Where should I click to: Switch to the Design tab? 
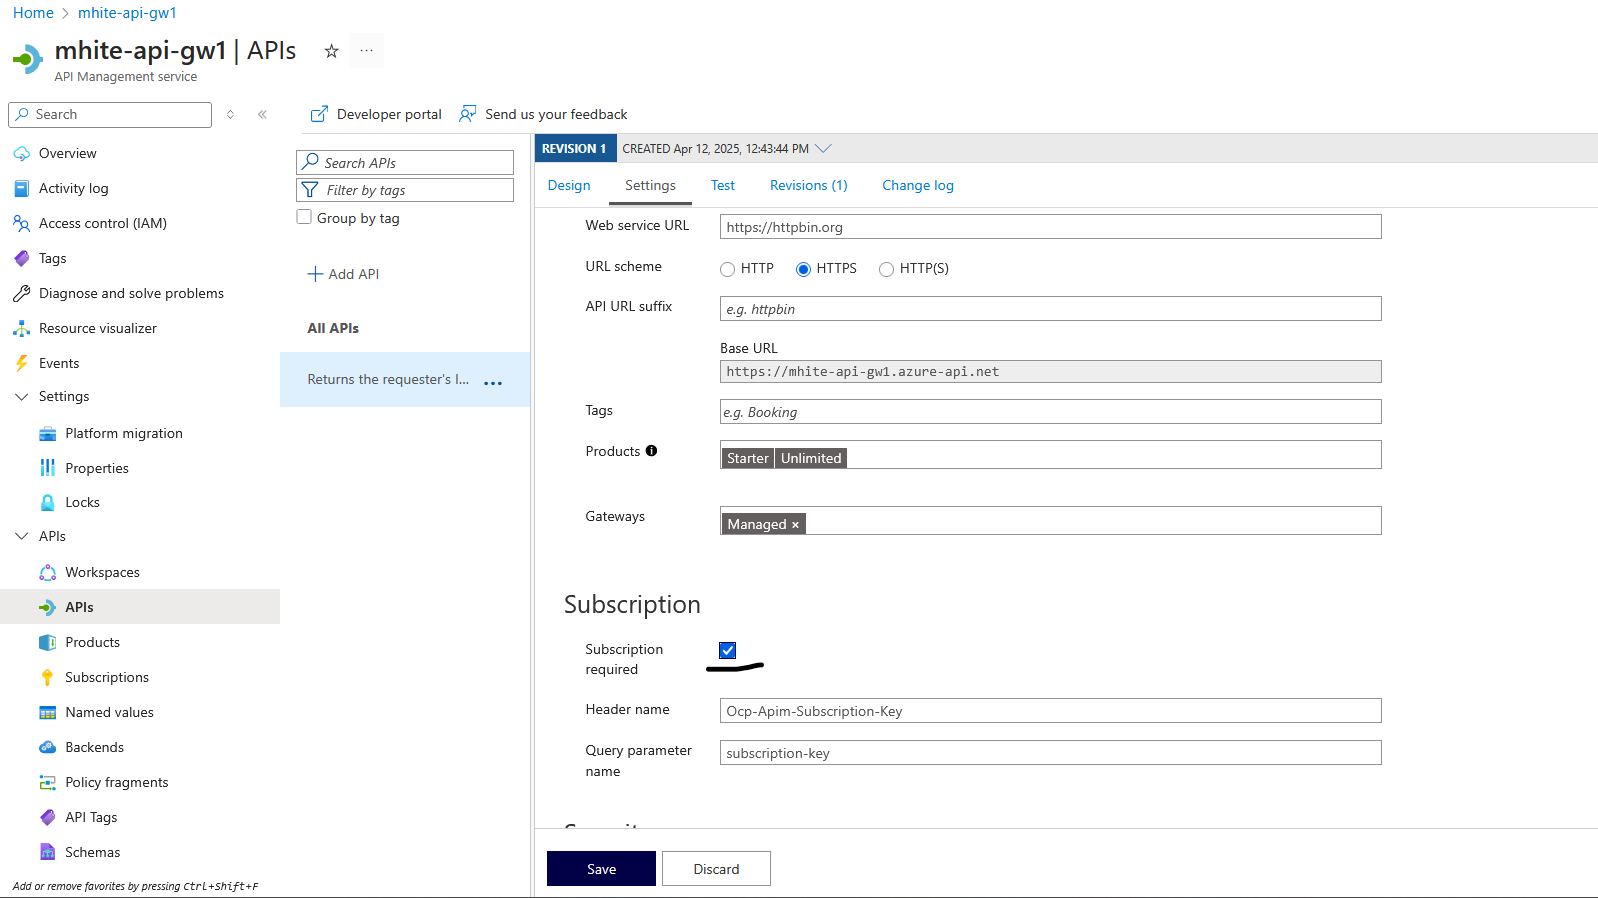click(x=569, y=186)
